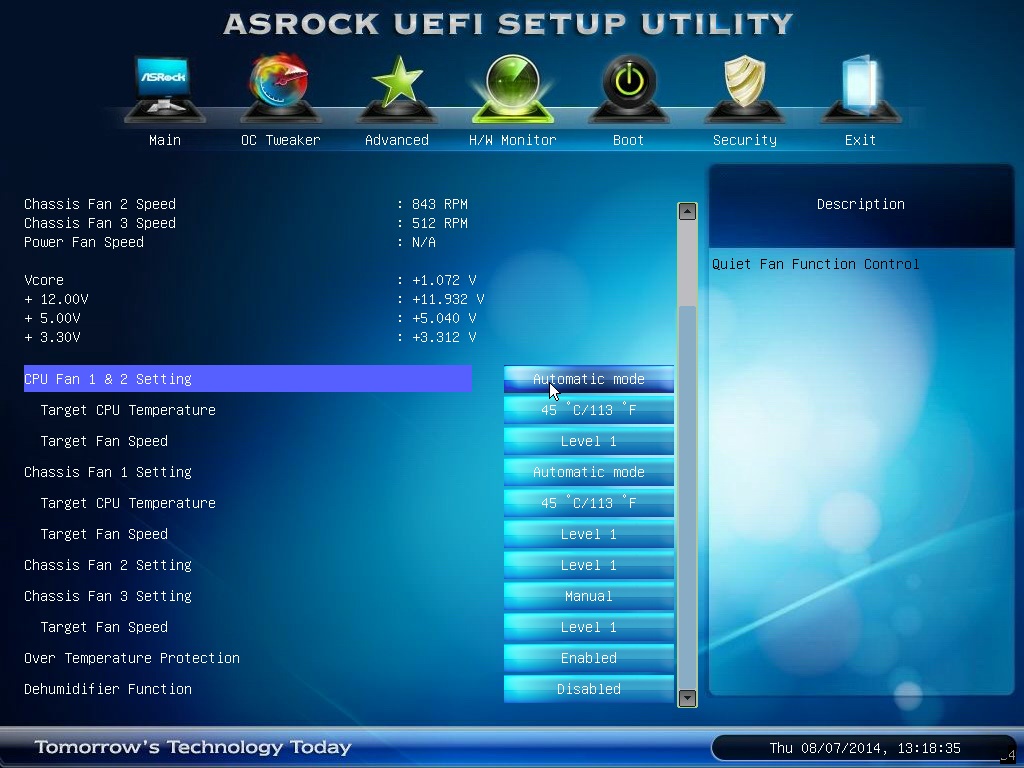
Task: Click the open door Exit icon
Action: (860, 88)
